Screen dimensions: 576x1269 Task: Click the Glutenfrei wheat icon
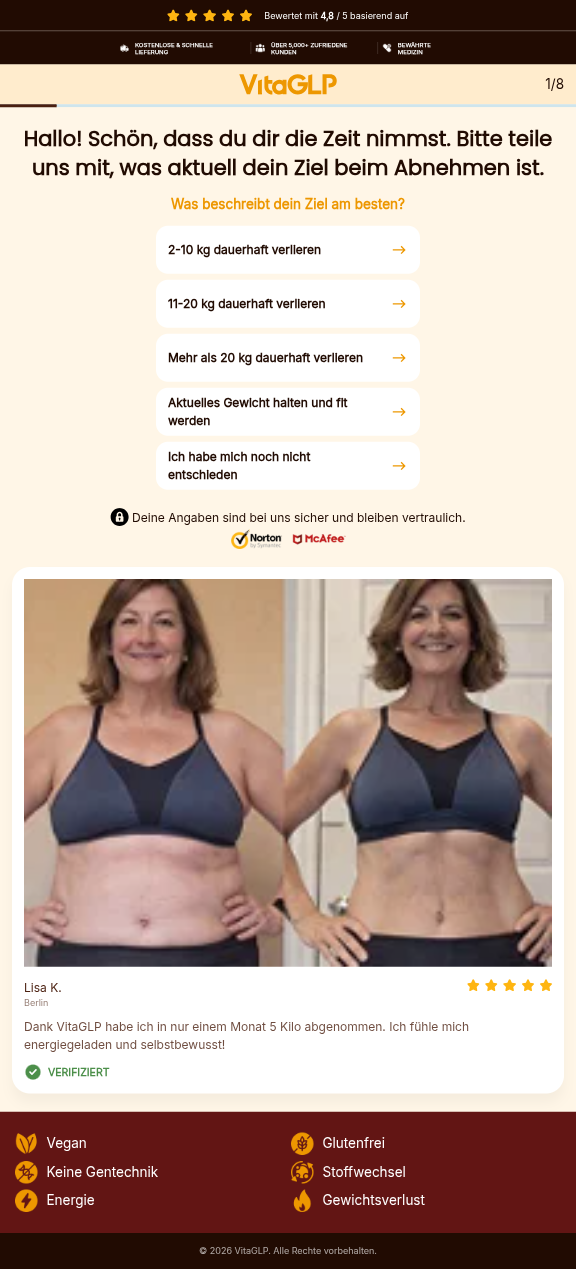(x=302, y=1143)
